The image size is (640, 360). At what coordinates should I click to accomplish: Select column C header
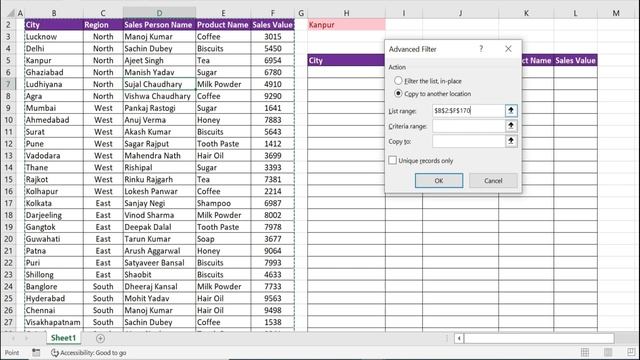[x=103, y=13]
